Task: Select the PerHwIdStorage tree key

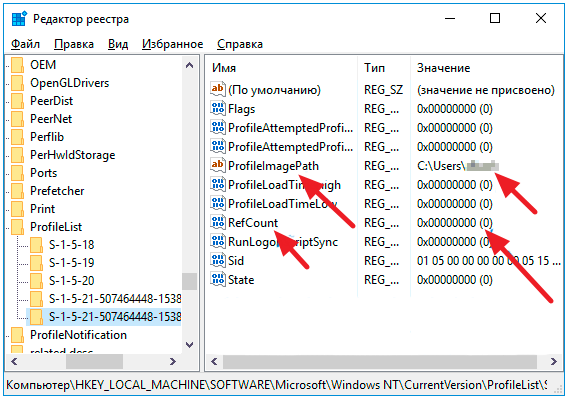Action: [72, 155]
